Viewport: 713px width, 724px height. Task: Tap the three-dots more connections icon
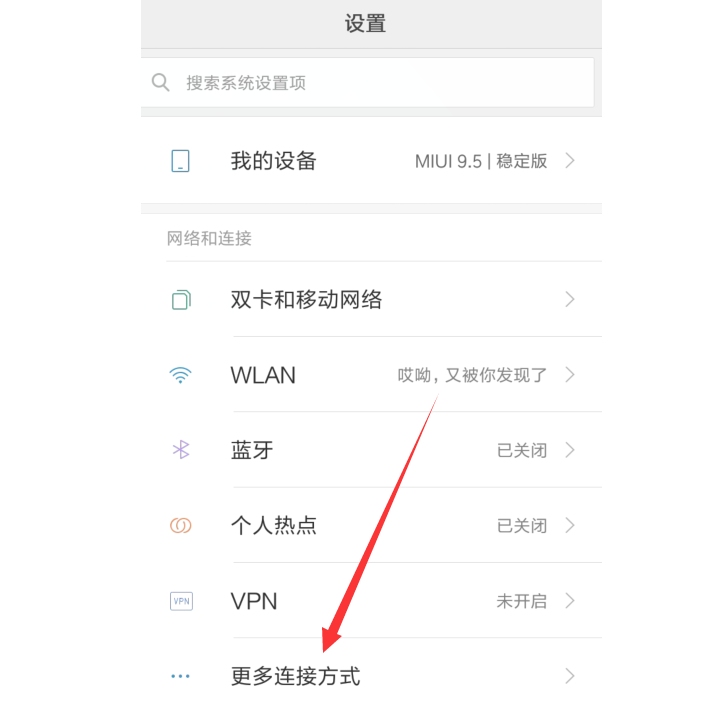(x=180, y=676)
